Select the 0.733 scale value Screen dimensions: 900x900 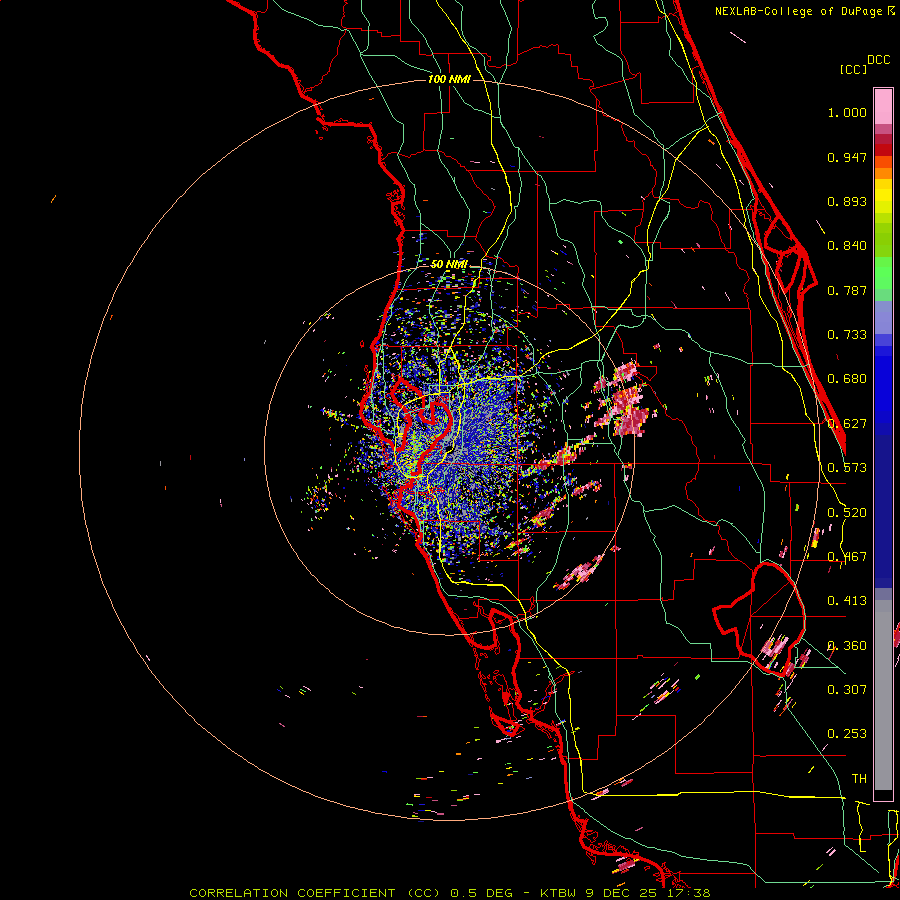[847, 335]
